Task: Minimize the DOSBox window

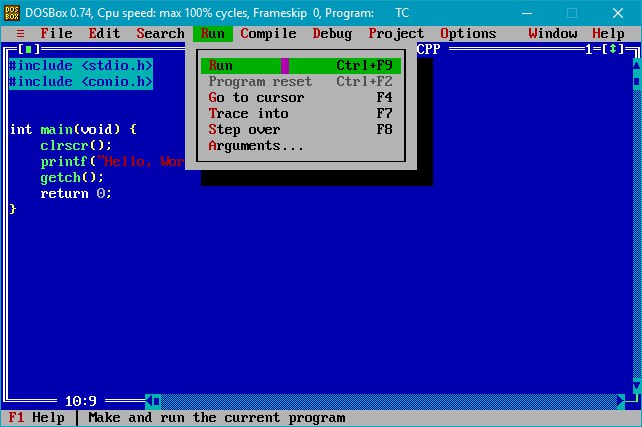Action: click(x=527, y=13)
